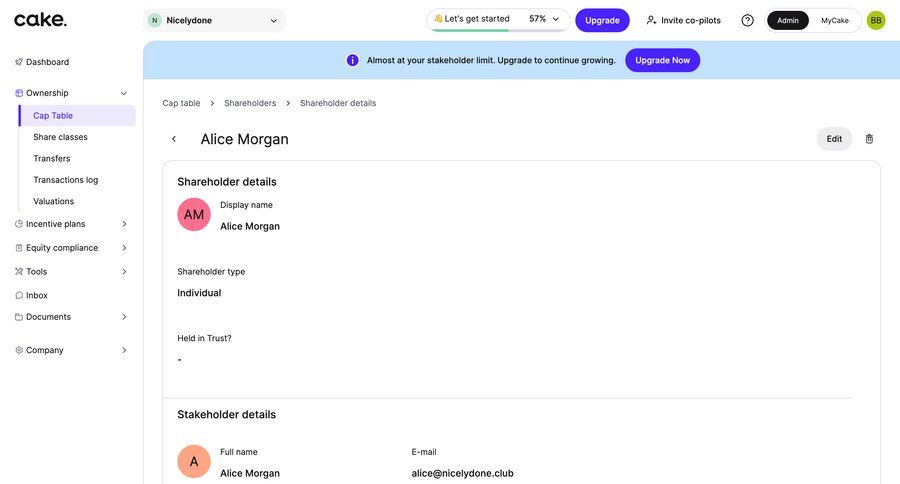
Task: Switch to MyCake mode toggle
Action: [834, 20]
